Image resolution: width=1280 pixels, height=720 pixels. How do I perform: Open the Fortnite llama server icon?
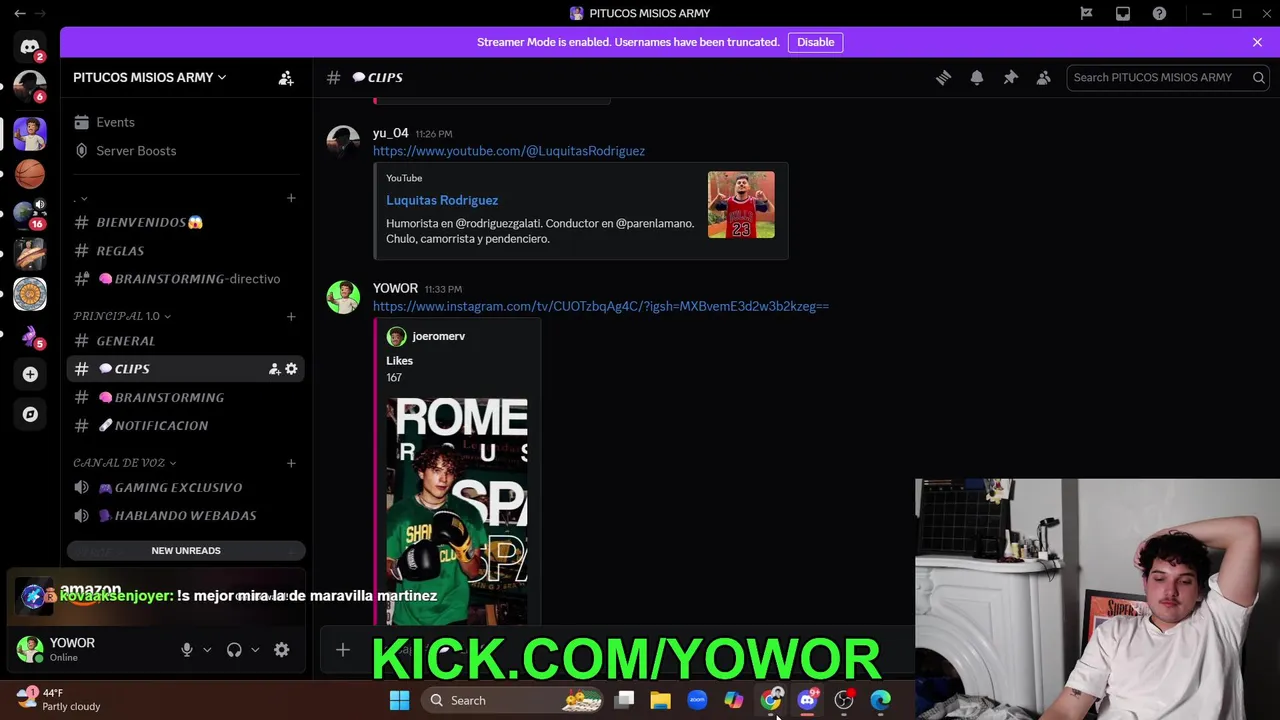30,335
